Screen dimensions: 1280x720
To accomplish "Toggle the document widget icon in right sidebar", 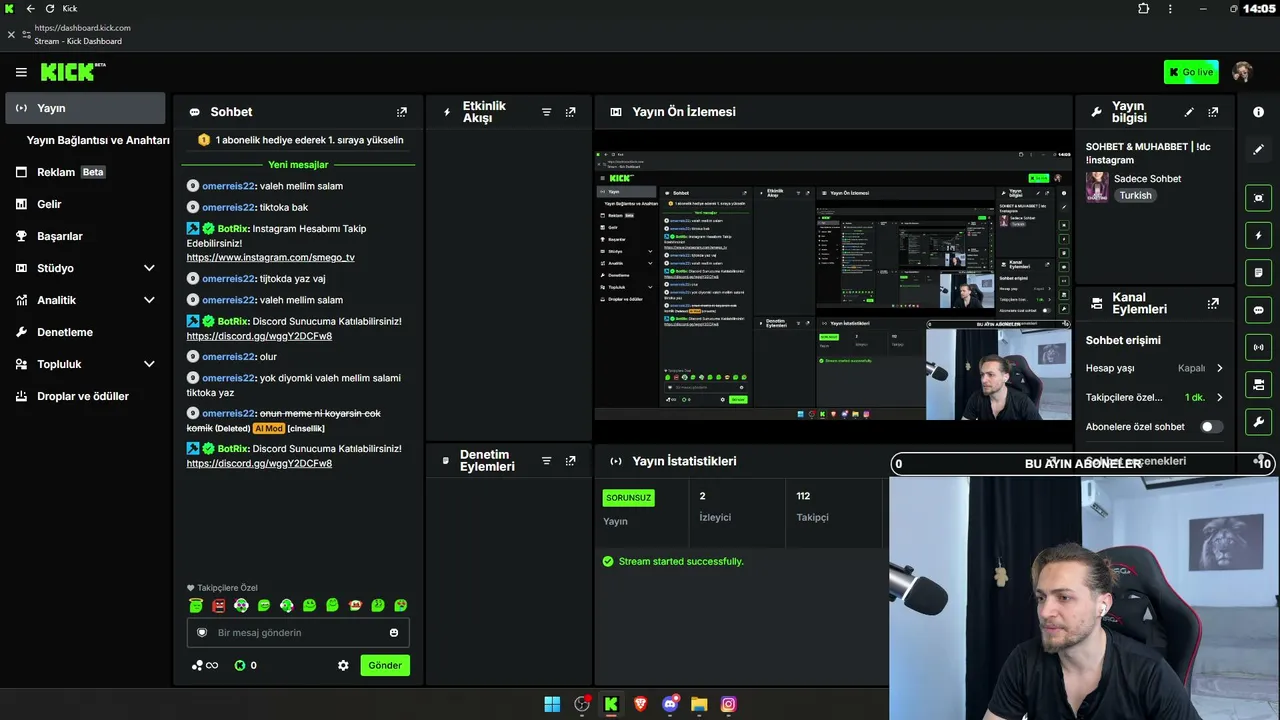I will click(1258, 272).
